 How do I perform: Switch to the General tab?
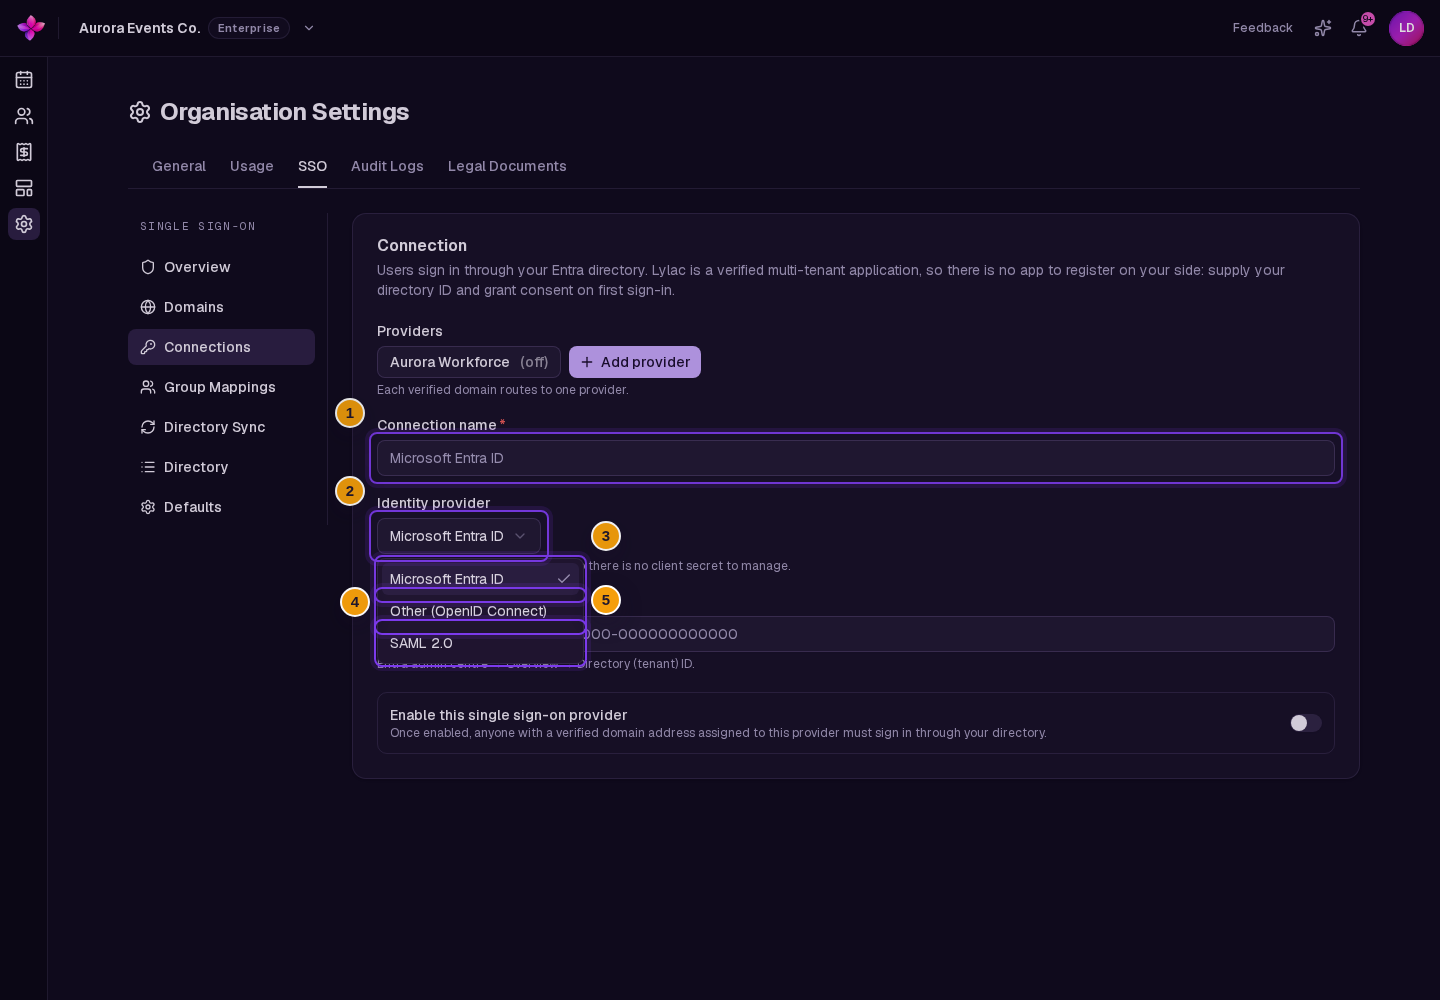tap(179, 166)
